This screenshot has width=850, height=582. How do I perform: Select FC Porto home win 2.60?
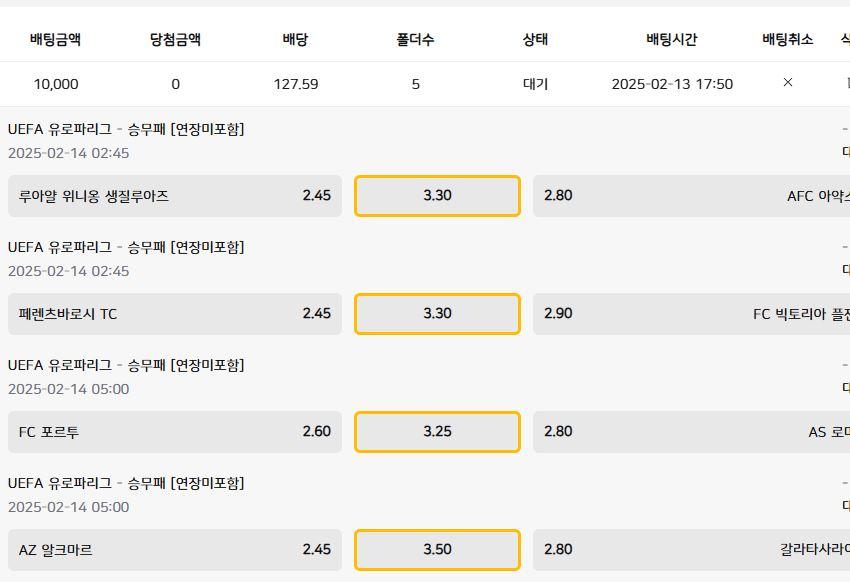175,432
